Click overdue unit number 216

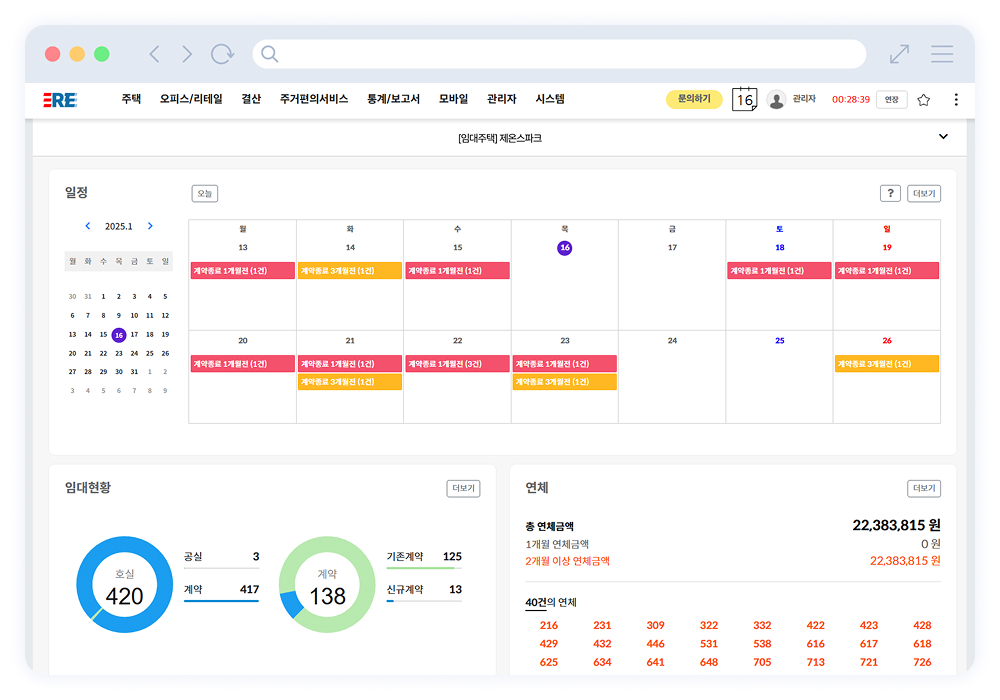click(x=549, y=626)
